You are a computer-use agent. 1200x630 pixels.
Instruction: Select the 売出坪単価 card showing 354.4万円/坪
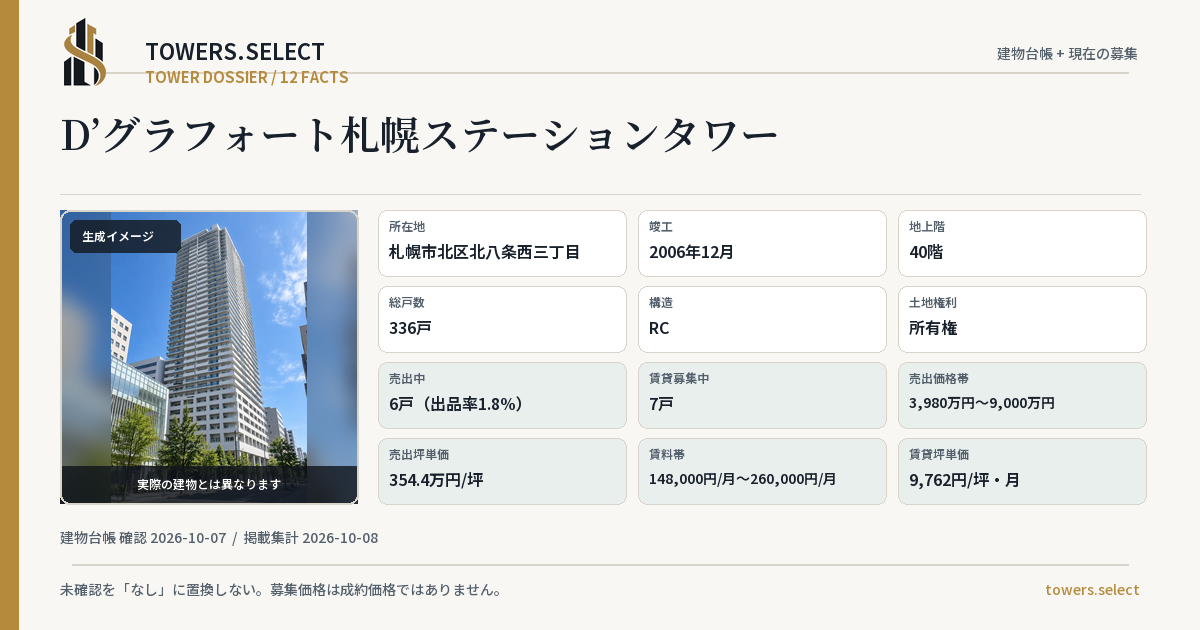[x=502, y=471]
